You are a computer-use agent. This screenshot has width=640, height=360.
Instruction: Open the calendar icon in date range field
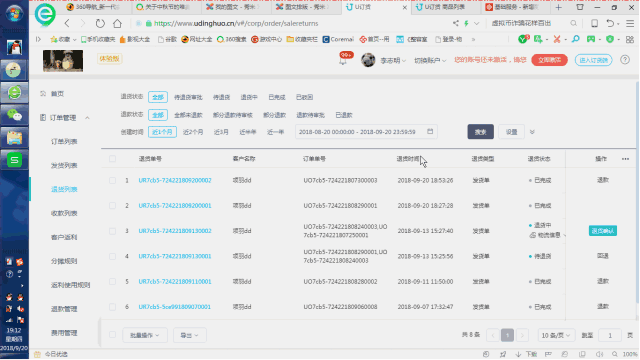[430, 131]
